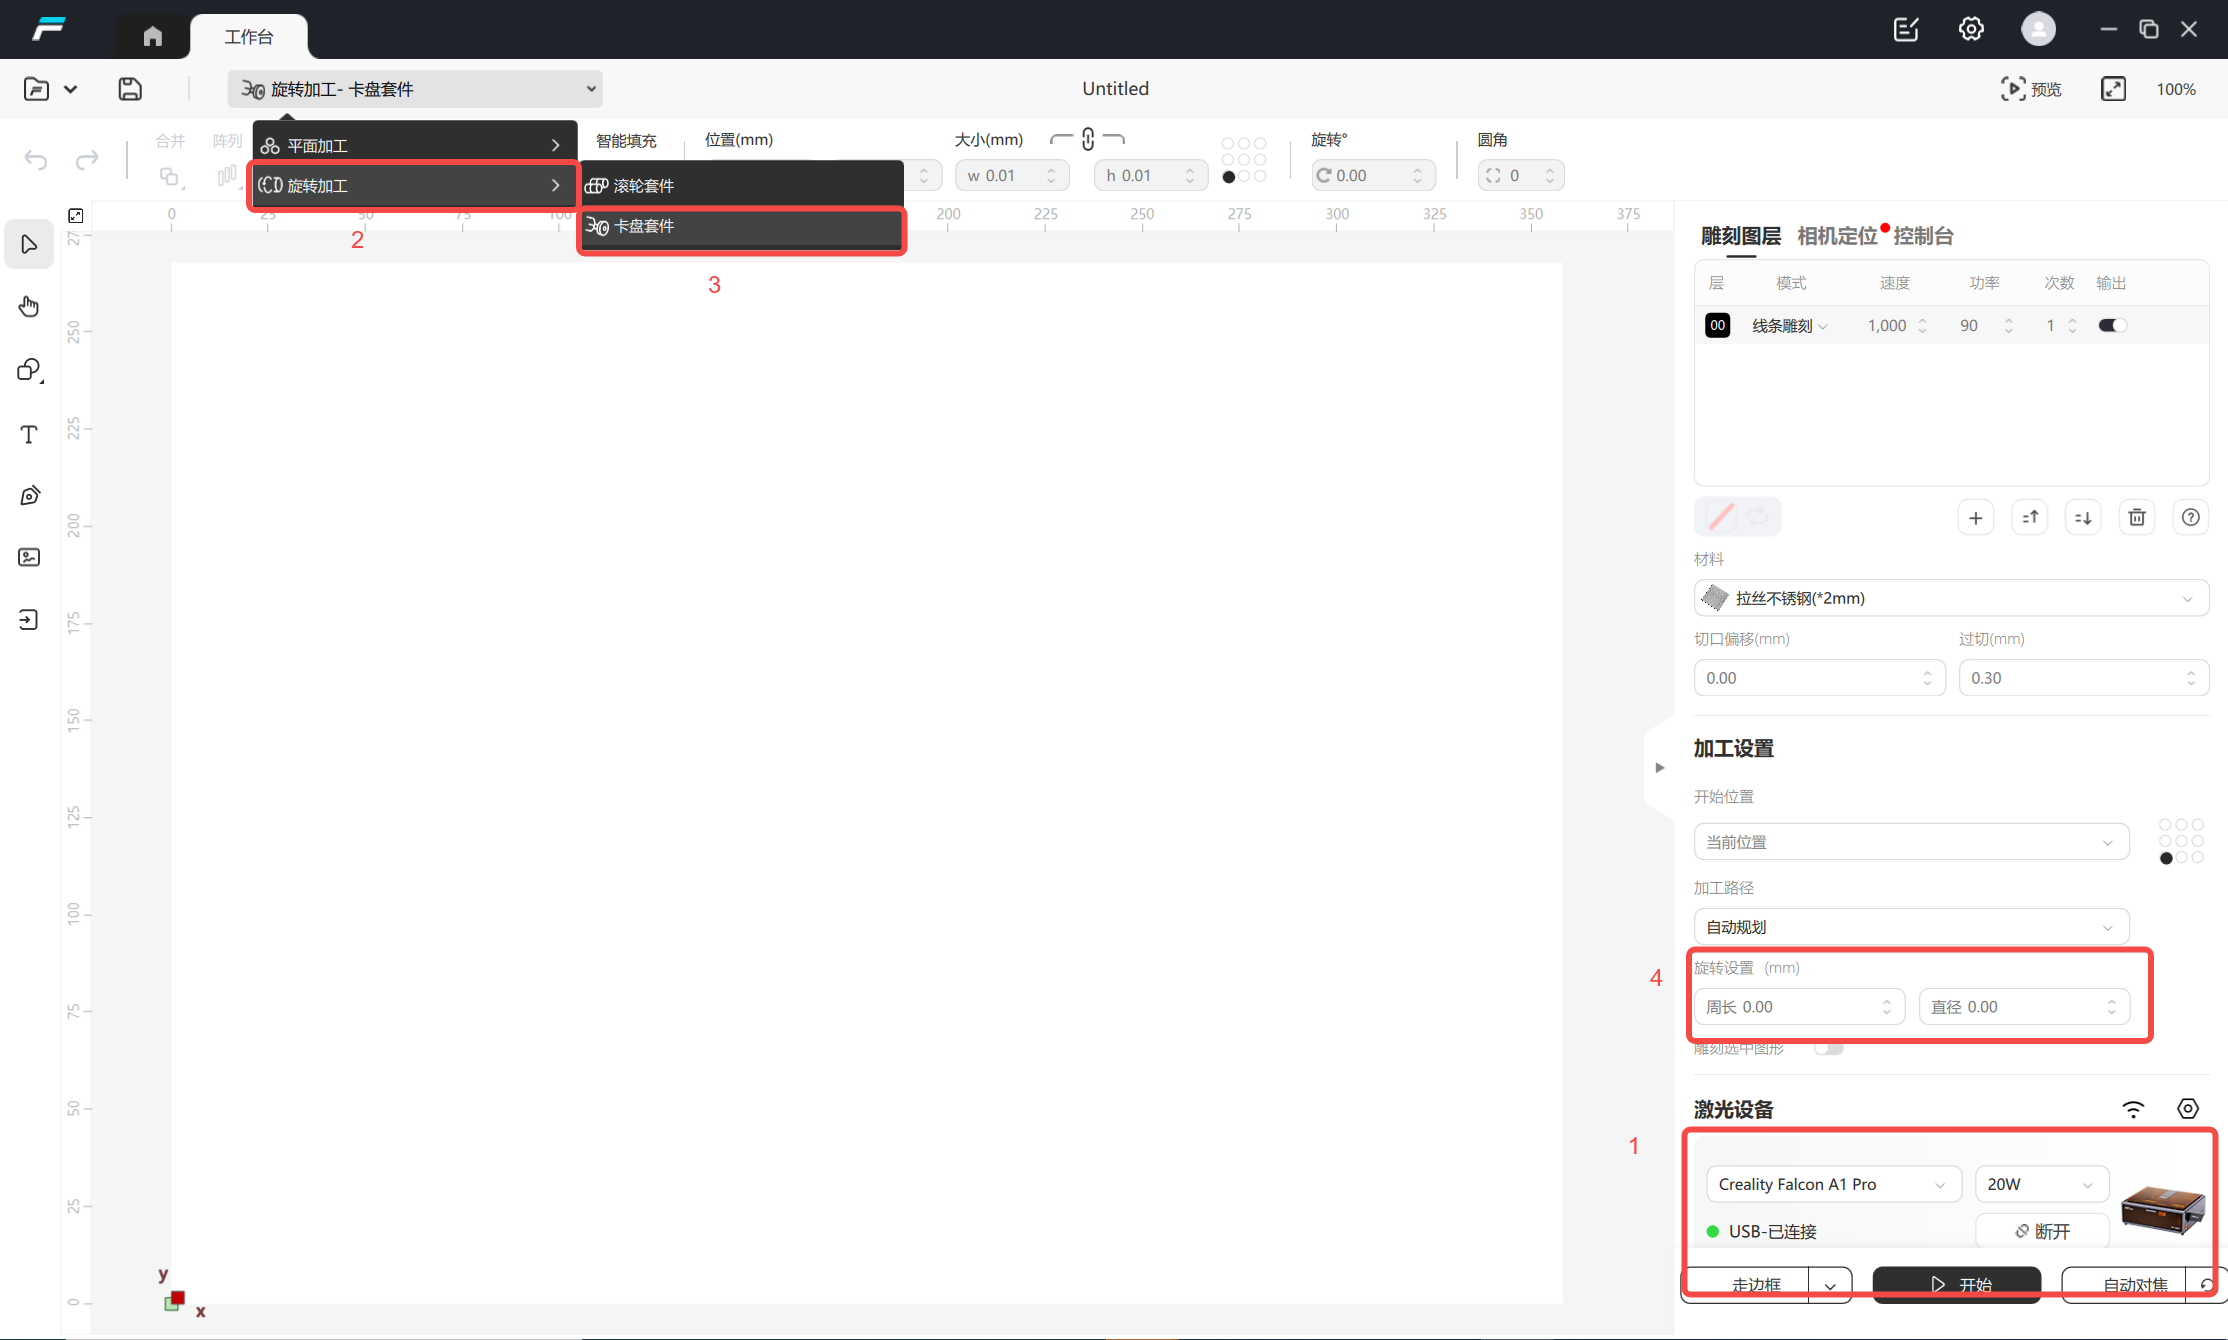Open laser device settings hexagon icon
2228x1340 pixels.
[2187, 1108]
